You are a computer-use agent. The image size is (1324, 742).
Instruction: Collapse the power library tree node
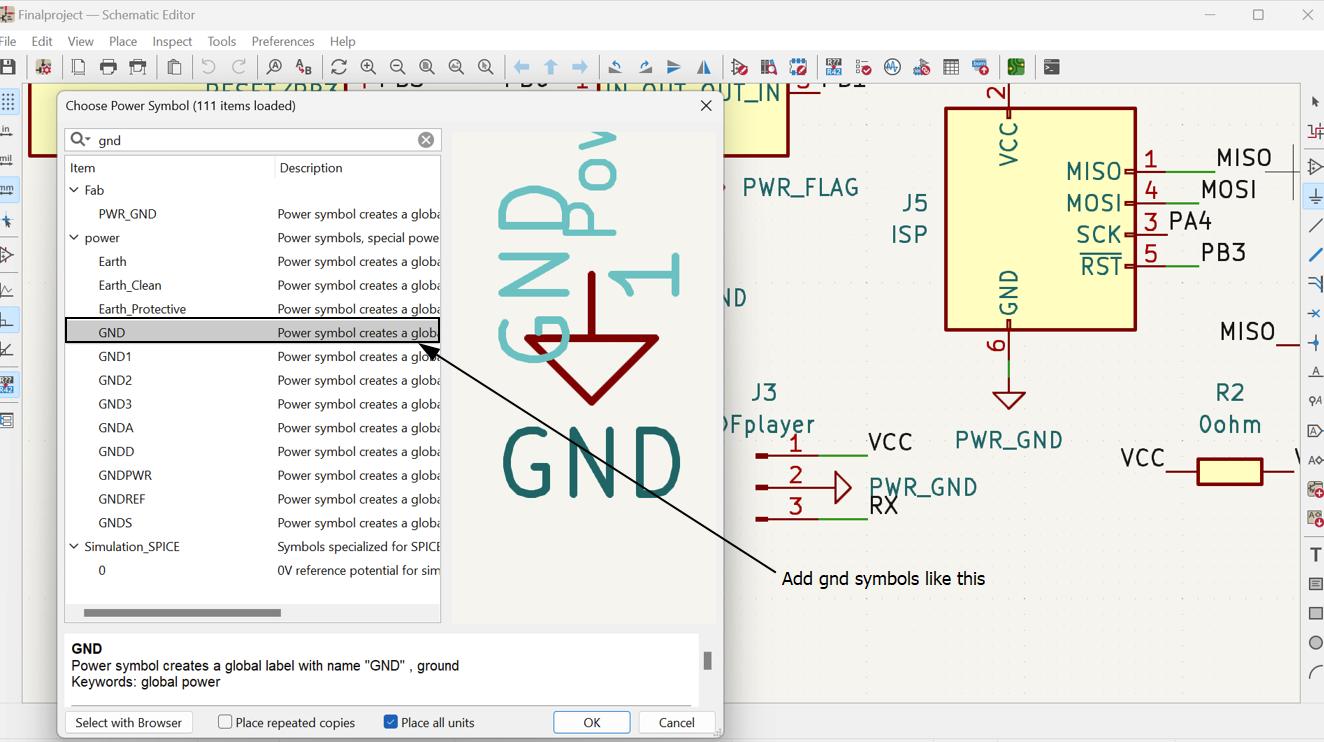point(74,238)
